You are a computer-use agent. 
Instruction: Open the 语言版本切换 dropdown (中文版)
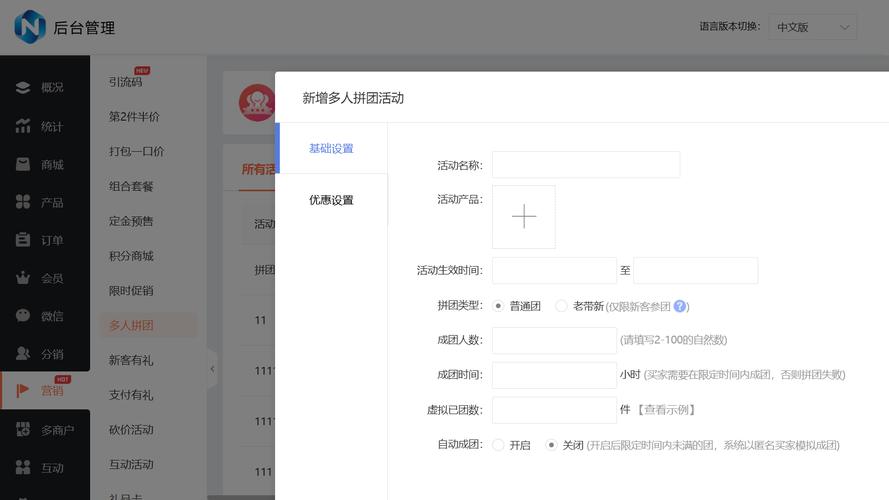tap(812, 27)
